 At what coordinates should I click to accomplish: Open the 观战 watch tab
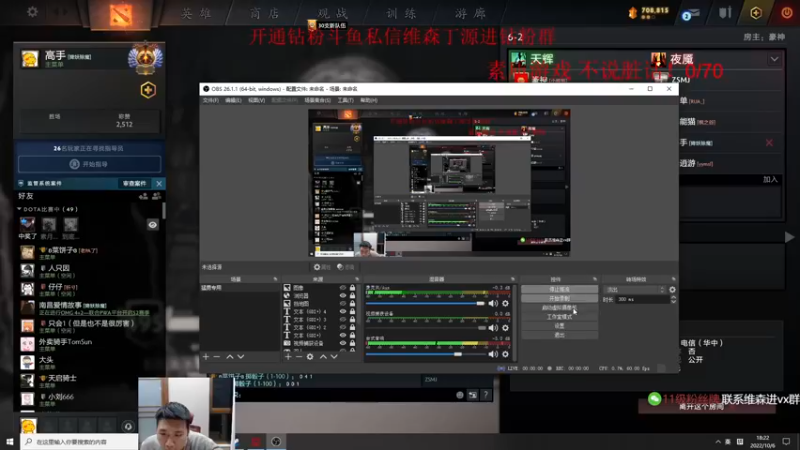(x=333, y=13)
